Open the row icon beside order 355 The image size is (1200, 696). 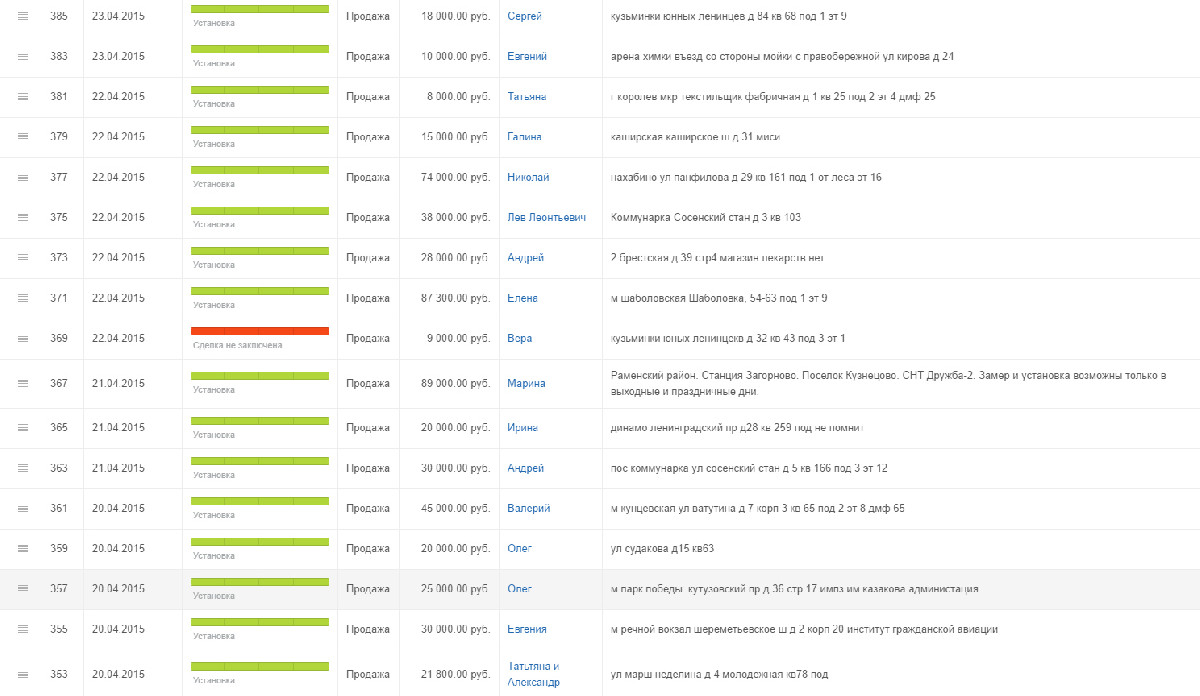(x=23, y=629)
